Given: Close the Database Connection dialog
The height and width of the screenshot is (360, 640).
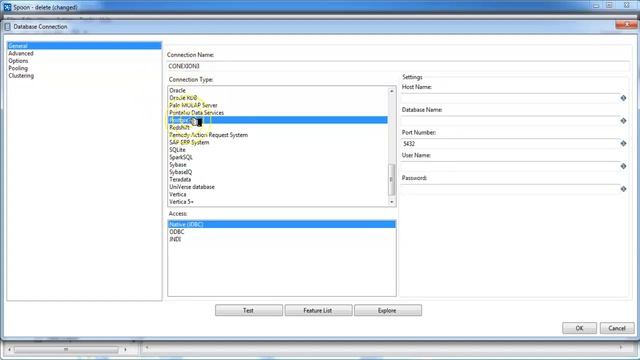Looking at the screenshot, I should click(x=626, y=25).
